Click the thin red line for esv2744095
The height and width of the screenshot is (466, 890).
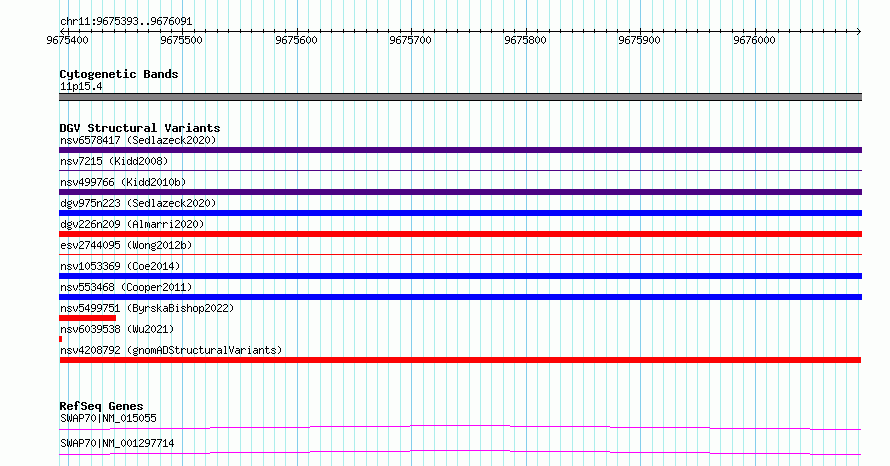[x=460, y=254]
